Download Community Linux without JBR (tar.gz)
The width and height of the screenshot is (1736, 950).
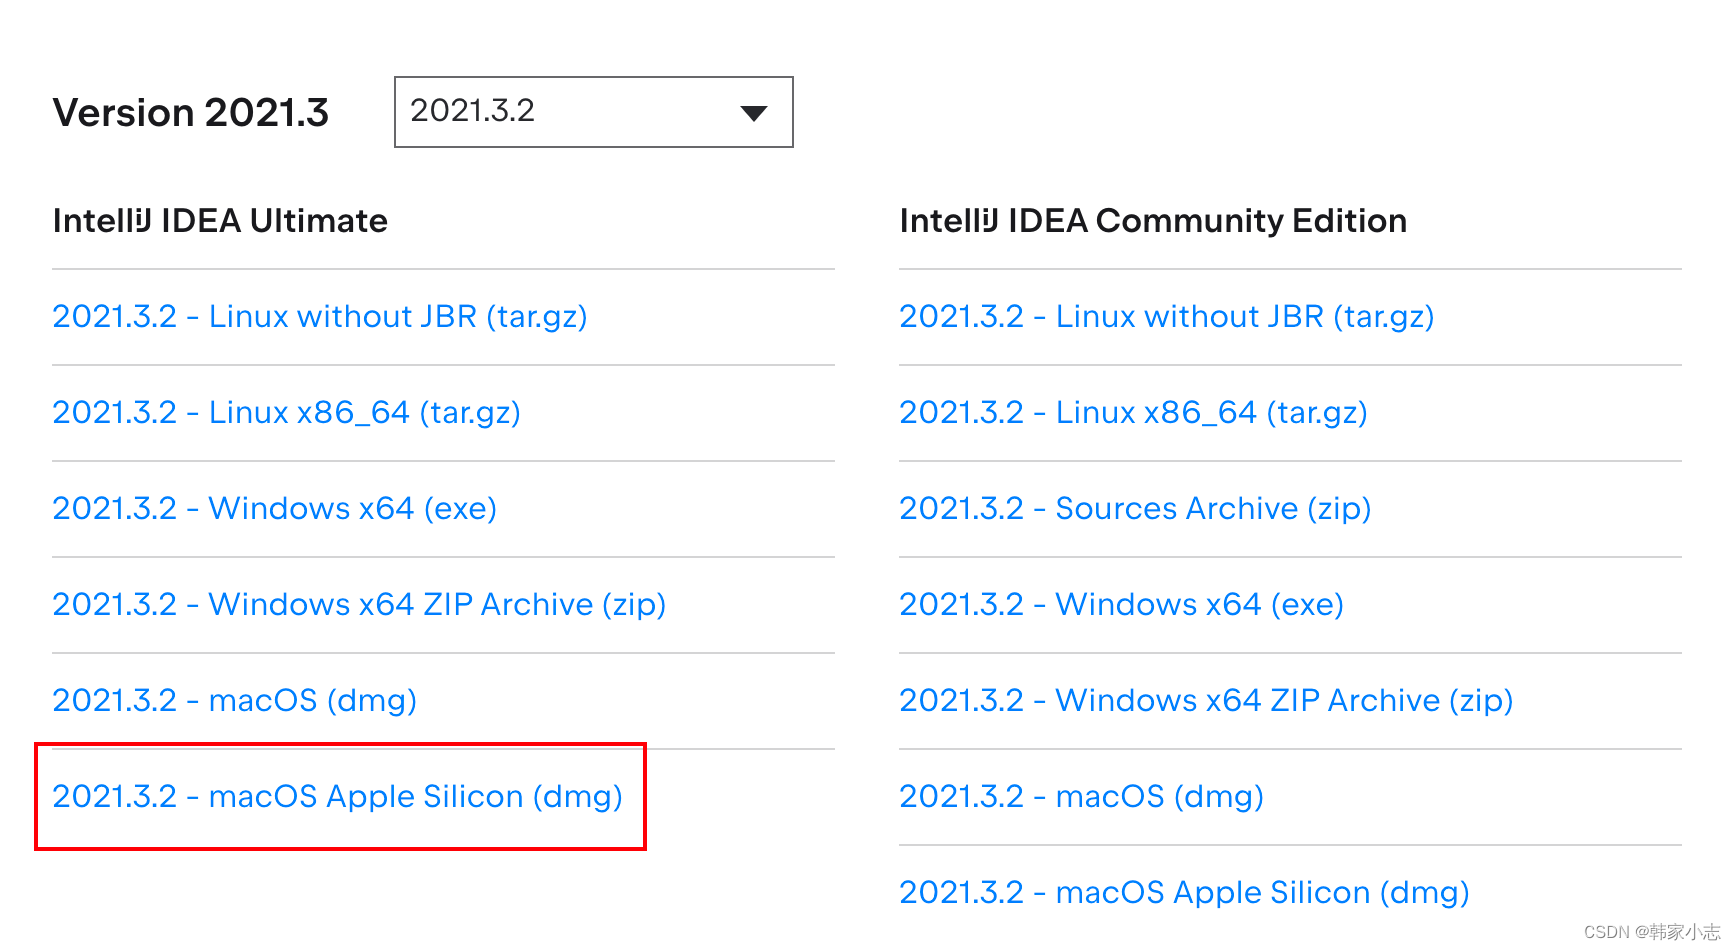click(1167, 317)
